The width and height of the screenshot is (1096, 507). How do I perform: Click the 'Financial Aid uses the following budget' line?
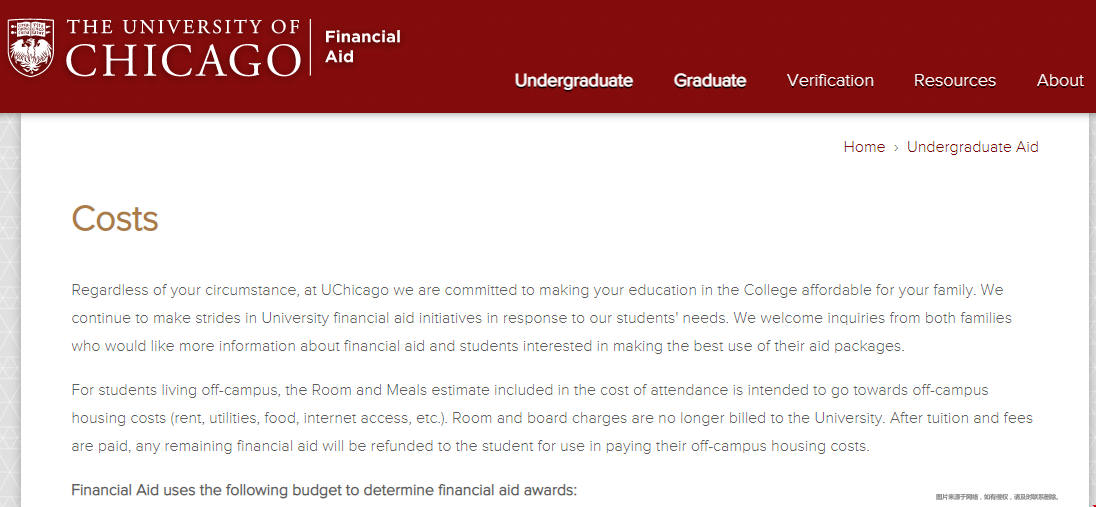[x=324, y=490]
